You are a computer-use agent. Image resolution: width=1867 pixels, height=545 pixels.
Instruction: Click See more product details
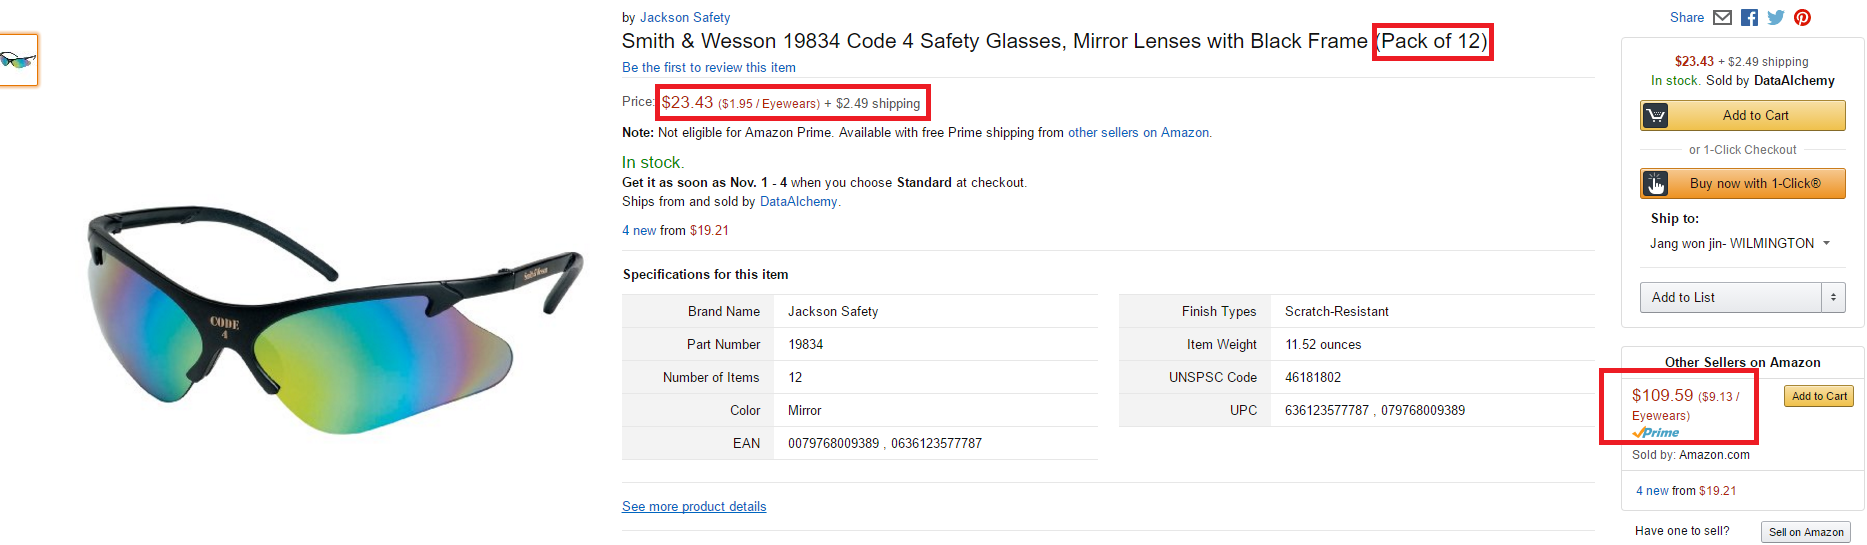tap(694, 507)
